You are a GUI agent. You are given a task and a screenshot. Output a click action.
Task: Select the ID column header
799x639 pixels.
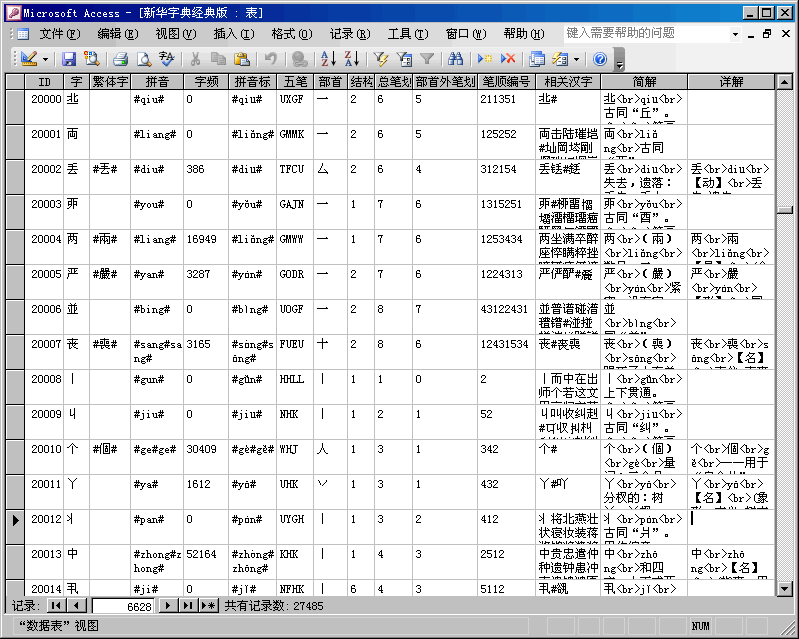44,82
